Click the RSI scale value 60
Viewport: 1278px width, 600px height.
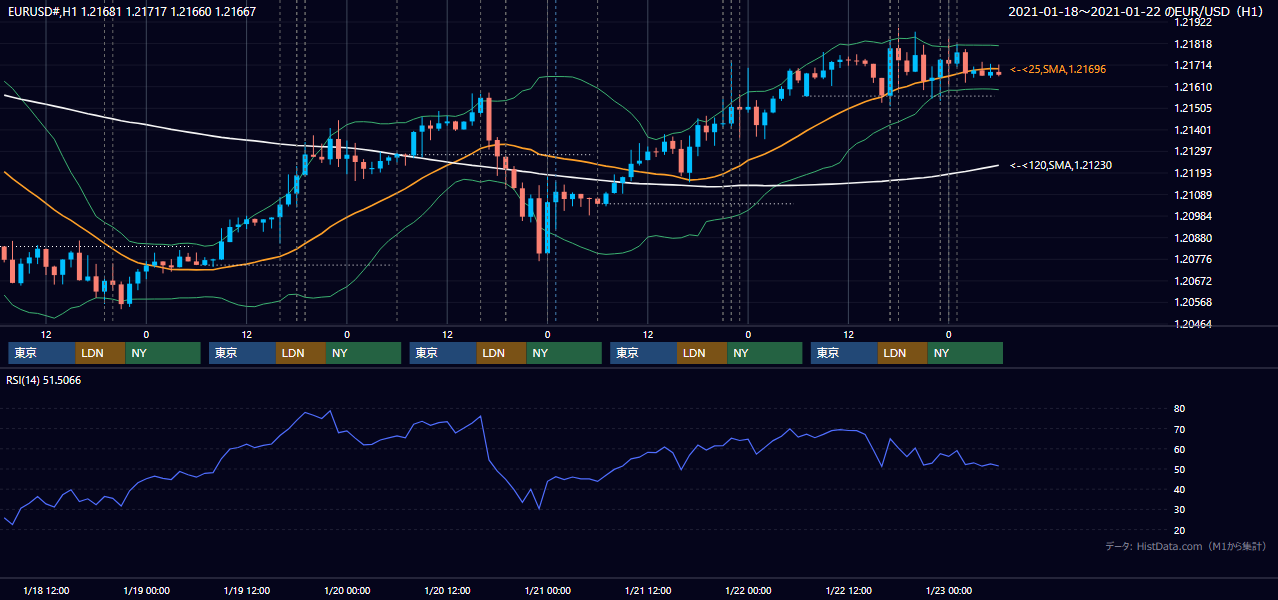[1180, 449]
